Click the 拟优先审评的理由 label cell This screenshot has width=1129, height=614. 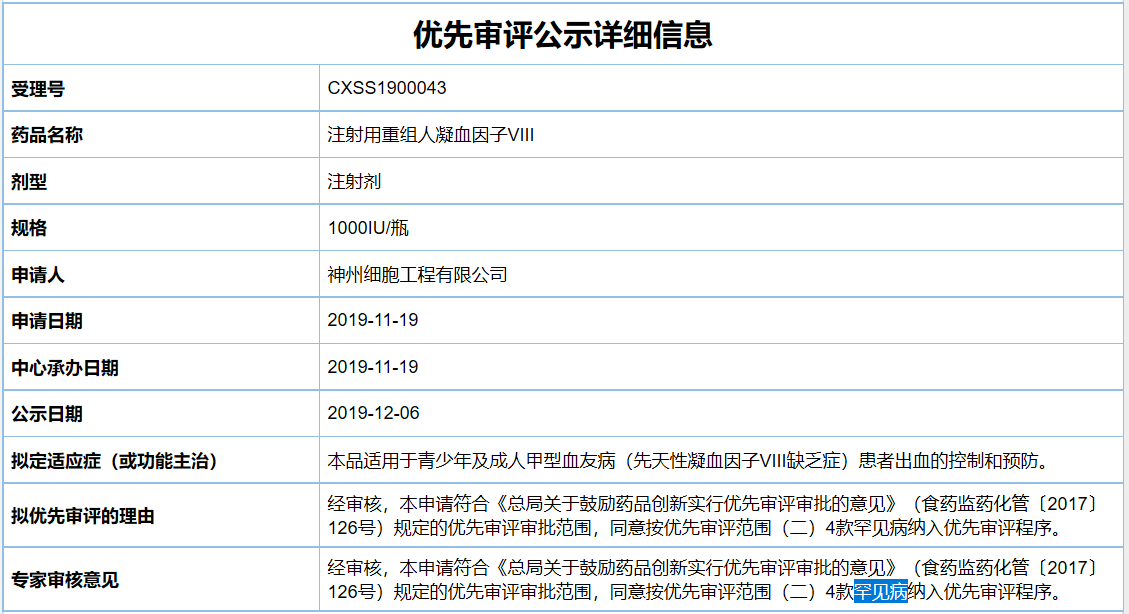82,516
